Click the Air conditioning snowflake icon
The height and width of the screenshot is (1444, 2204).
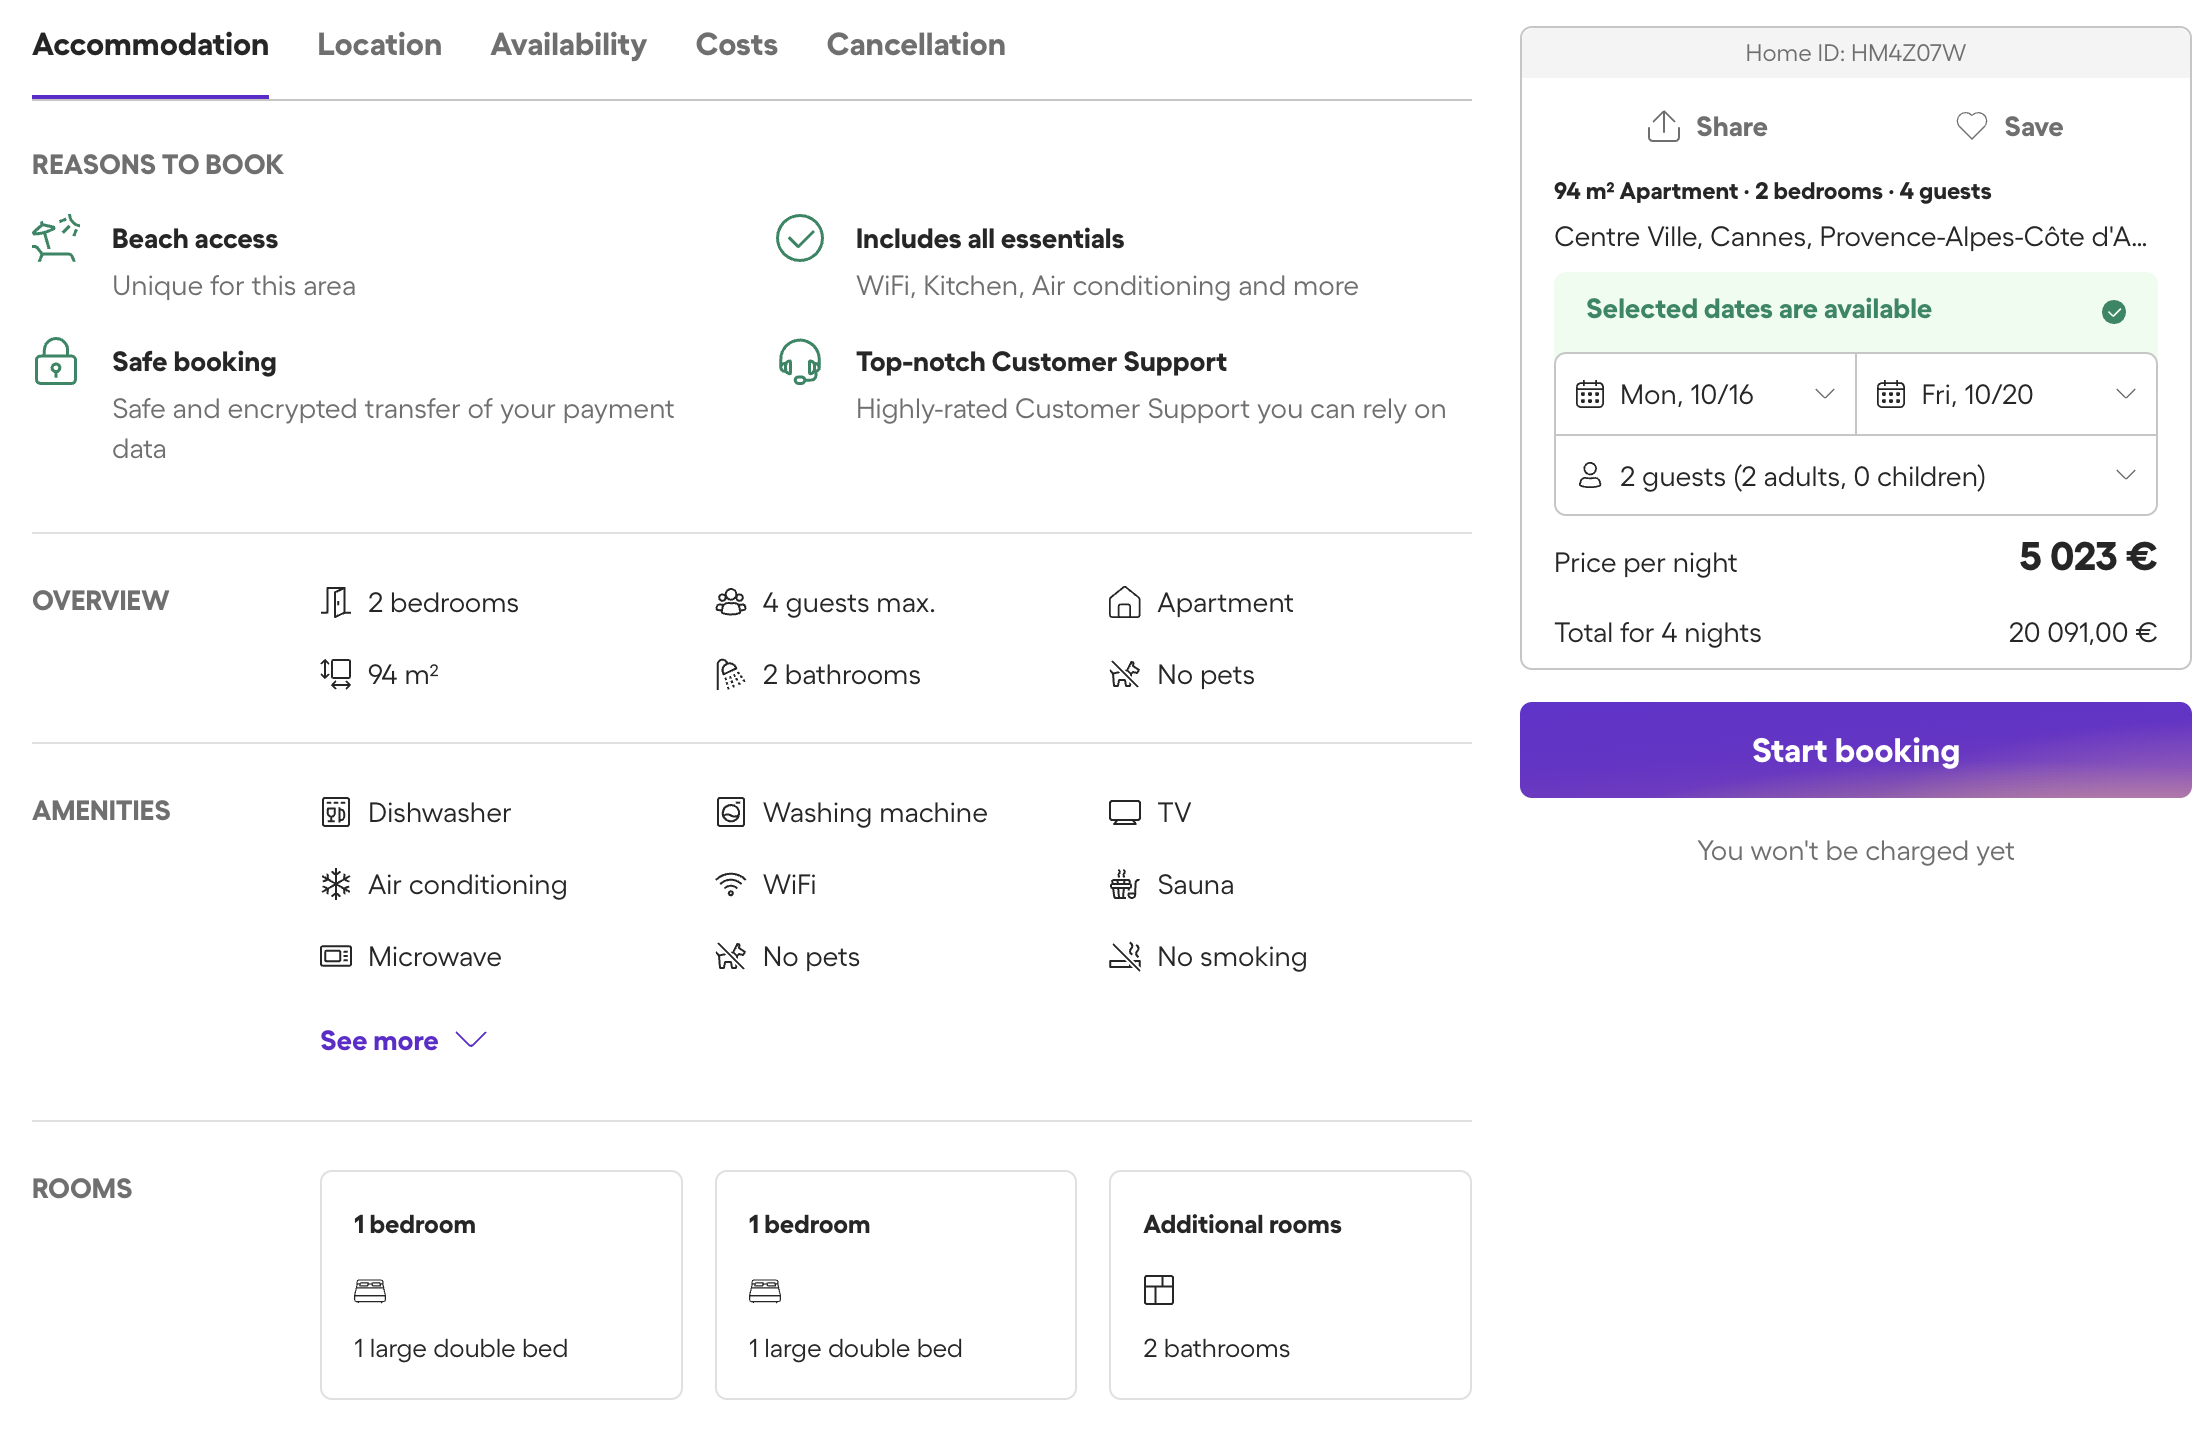[x=336, y=885]
